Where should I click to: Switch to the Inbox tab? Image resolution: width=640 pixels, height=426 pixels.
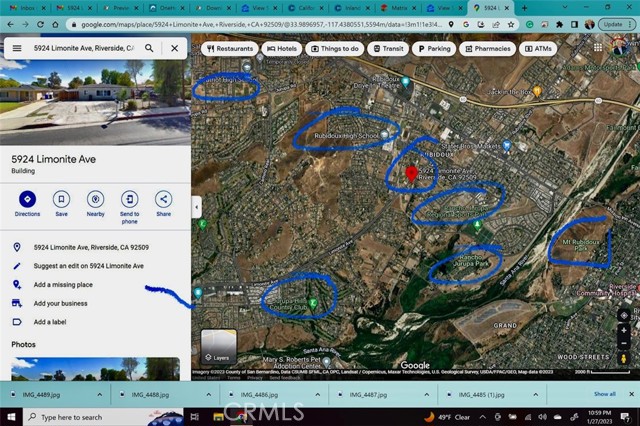point(28,8)
